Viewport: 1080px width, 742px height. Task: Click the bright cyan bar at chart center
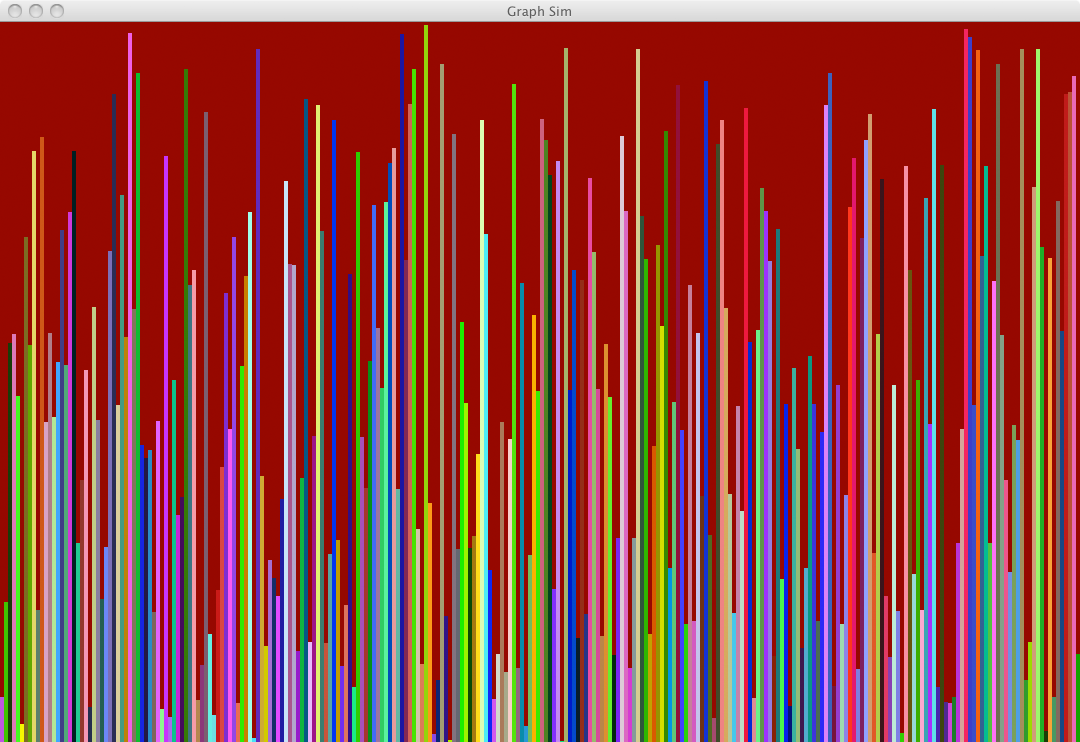(486, 400)
